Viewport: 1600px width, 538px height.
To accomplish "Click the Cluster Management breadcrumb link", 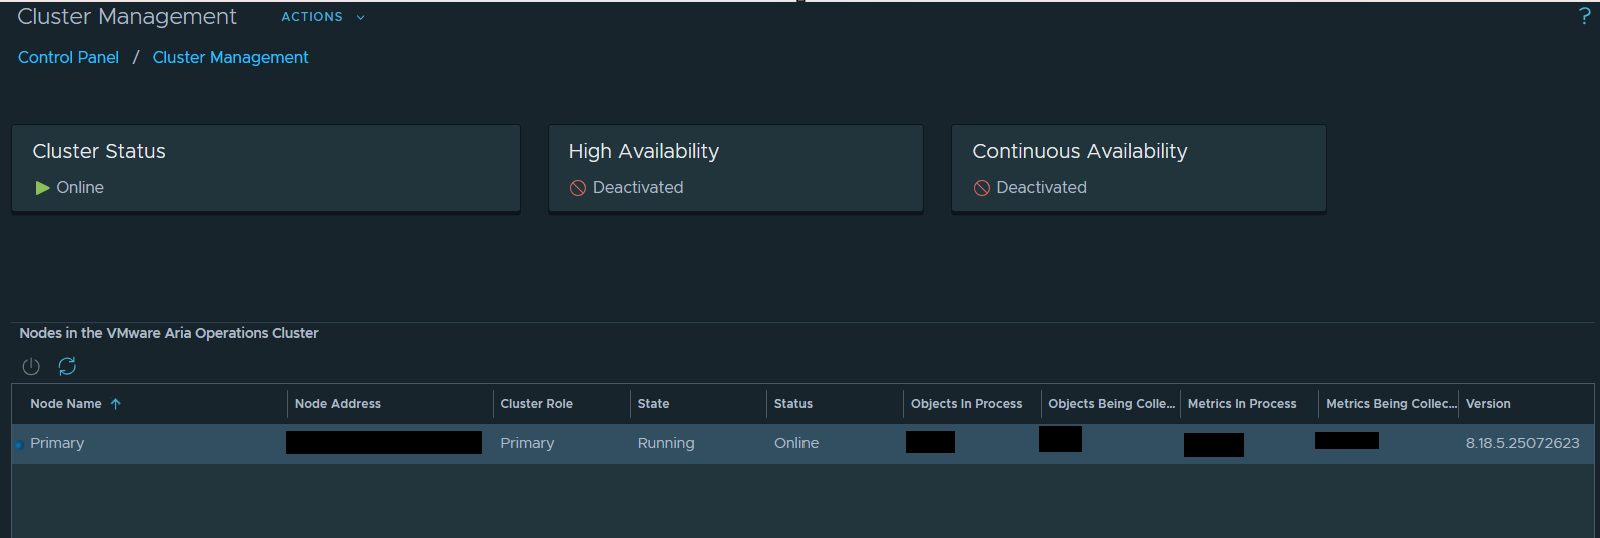I will pyautogui.click(x=230, y=58).
